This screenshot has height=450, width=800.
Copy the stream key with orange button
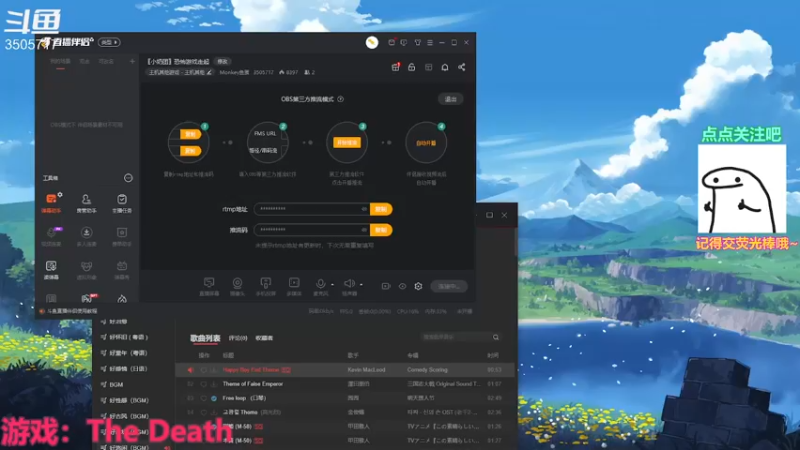pyautogui.click(x=381, y=230)
